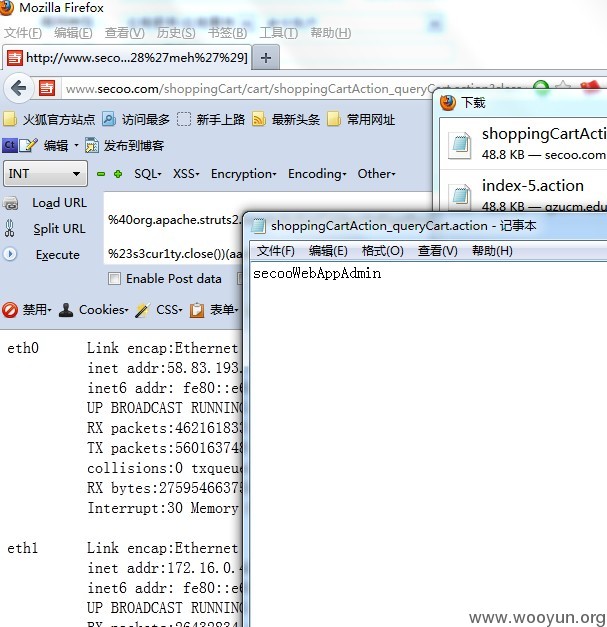This screenshot has height=627, width=607.
Task: Expand the Encryption menu
Action: (244, 174)
